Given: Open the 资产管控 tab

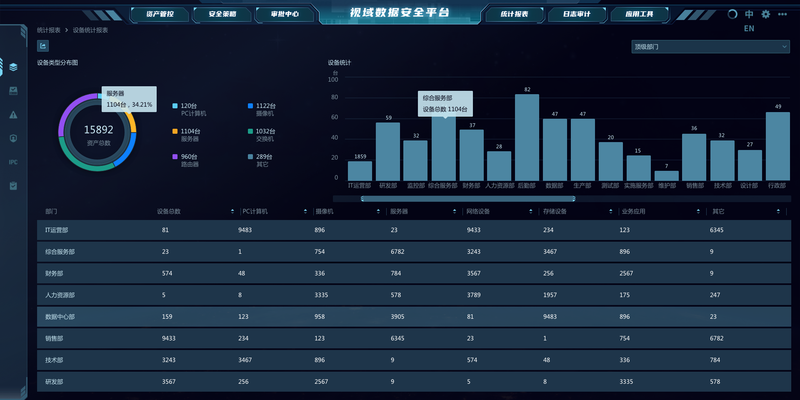Looking at the screenshot, I should click(160, 14).
